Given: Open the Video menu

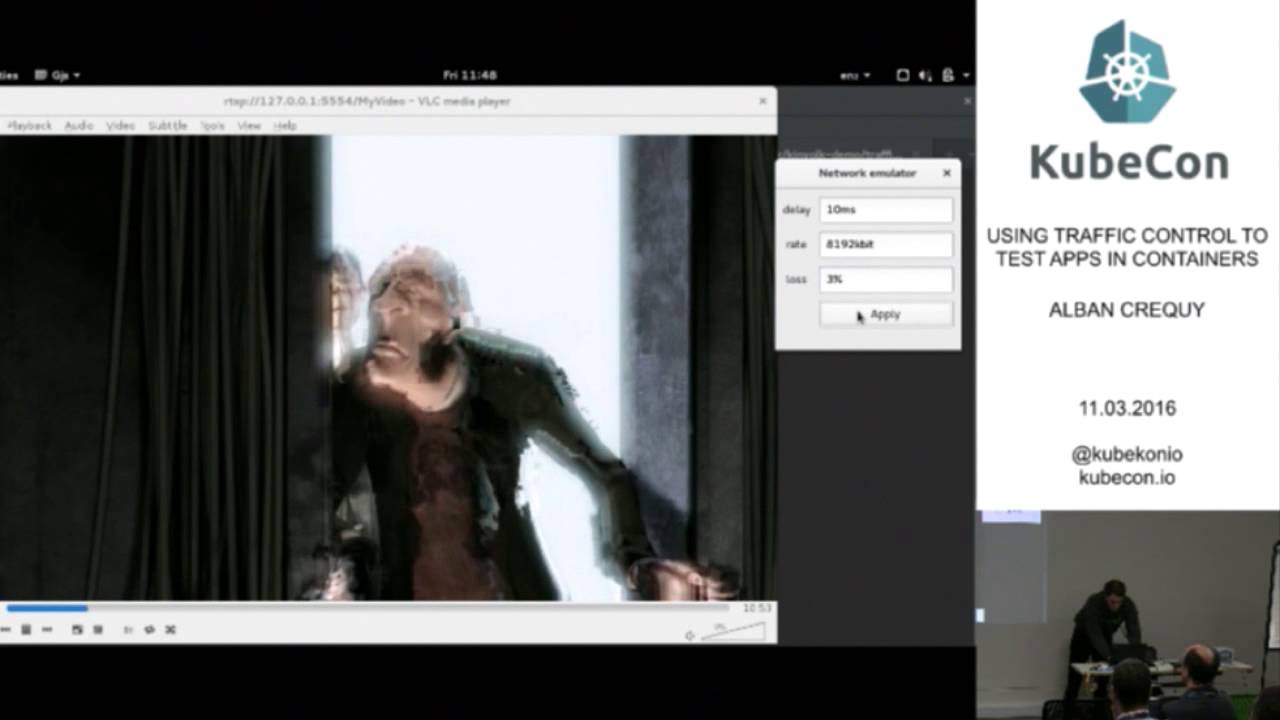Looking at the screenshot, I should pyautogui.click(x=121, y=126).
